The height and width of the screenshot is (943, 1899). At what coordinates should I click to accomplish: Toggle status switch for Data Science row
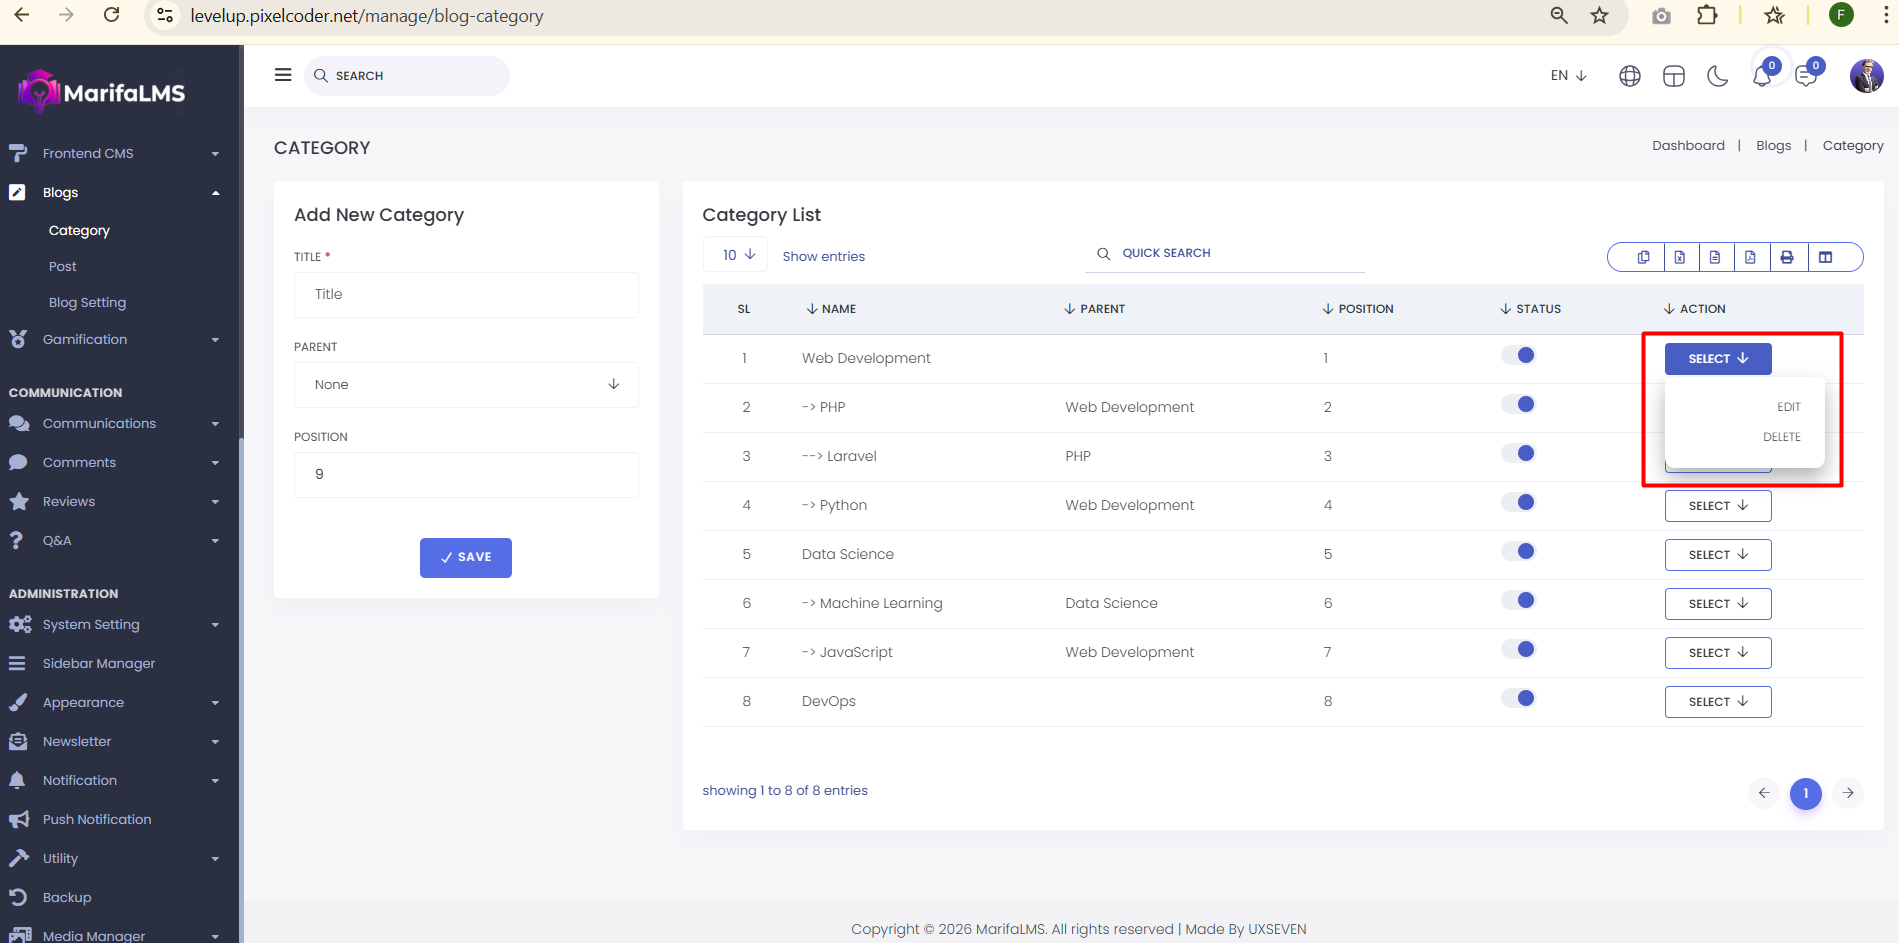click(1518, 552)
